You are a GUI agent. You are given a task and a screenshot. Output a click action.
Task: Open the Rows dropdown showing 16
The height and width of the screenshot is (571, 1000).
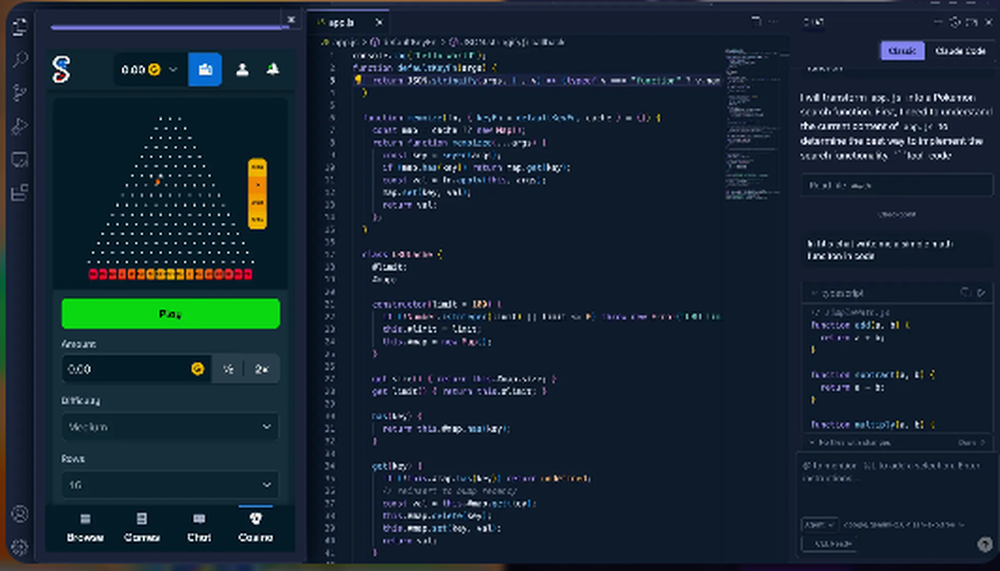[170, 485]
